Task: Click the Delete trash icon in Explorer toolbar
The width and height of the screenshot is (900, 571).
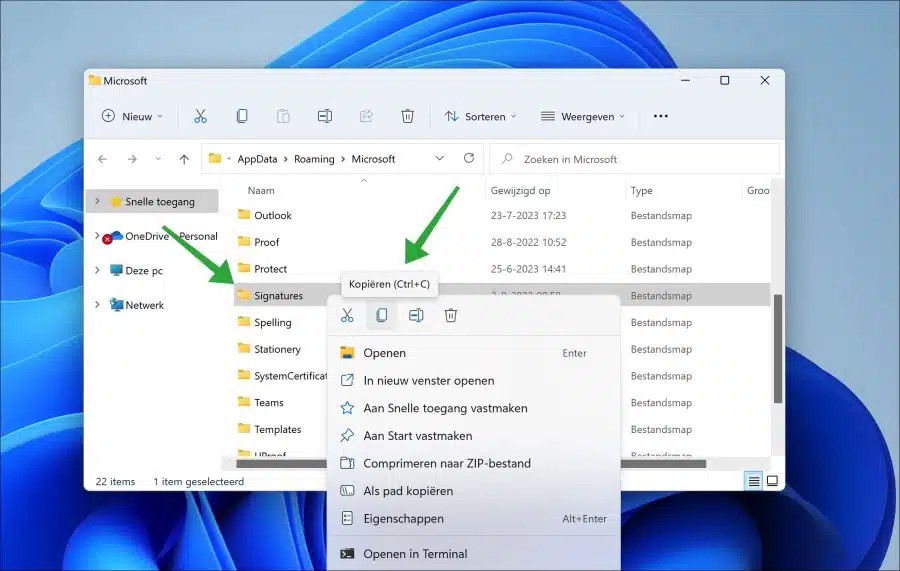Action: coord(408,116)
